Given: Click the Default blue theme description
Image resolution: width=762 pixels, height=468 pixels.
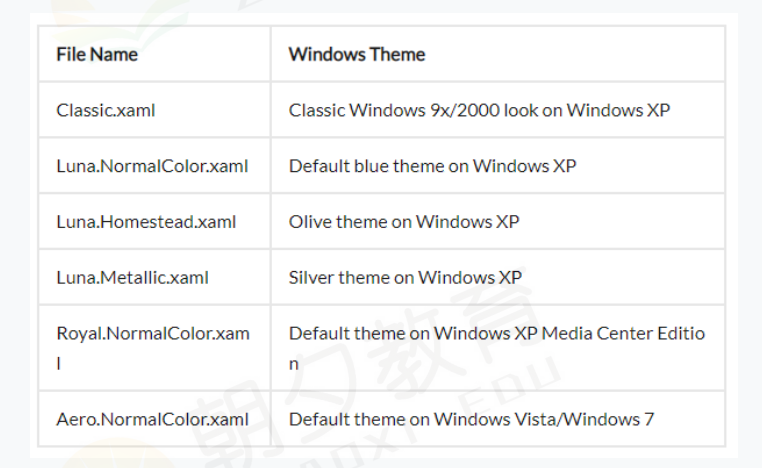Looking at the screenshot, I should pyautogui.click(x=433, y=166).
